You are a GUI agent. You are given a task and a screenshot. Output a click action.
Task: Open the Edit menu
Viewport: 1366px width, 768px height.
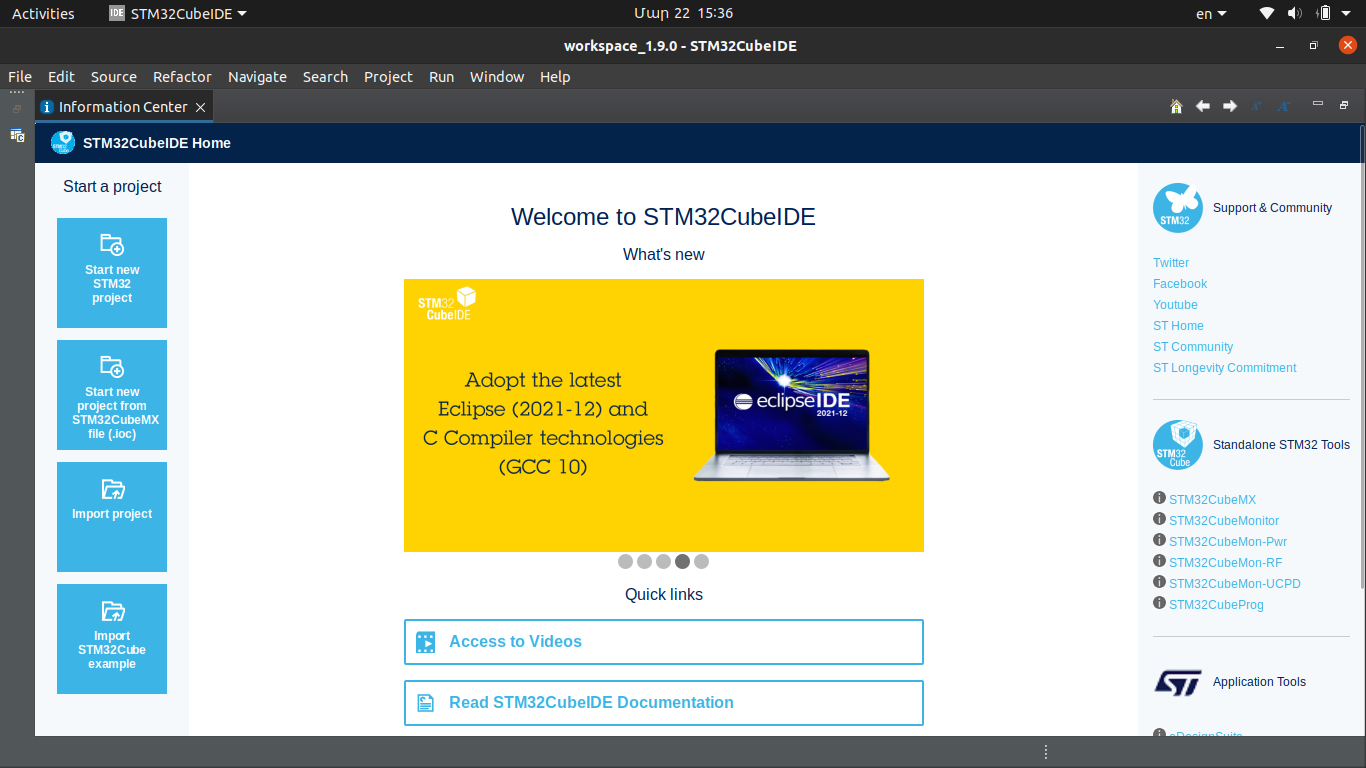point(61,77)
